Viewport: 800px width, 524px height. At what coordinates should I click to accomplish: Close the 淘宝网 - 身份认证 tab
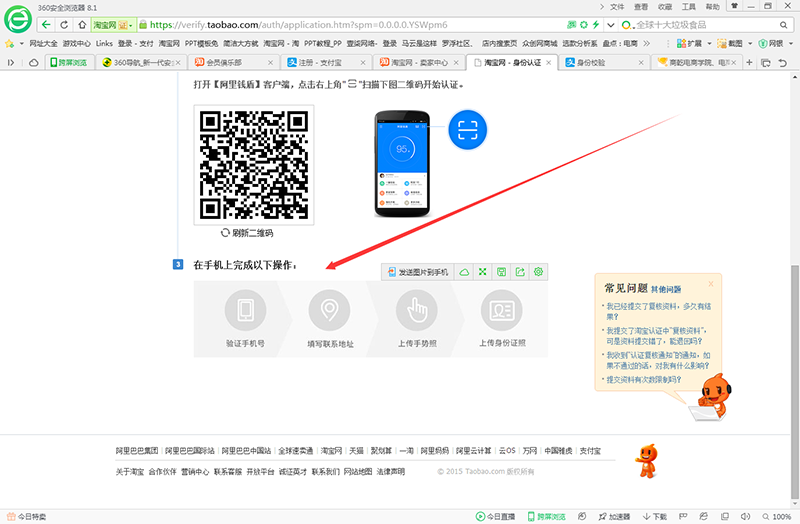point(548,63)
